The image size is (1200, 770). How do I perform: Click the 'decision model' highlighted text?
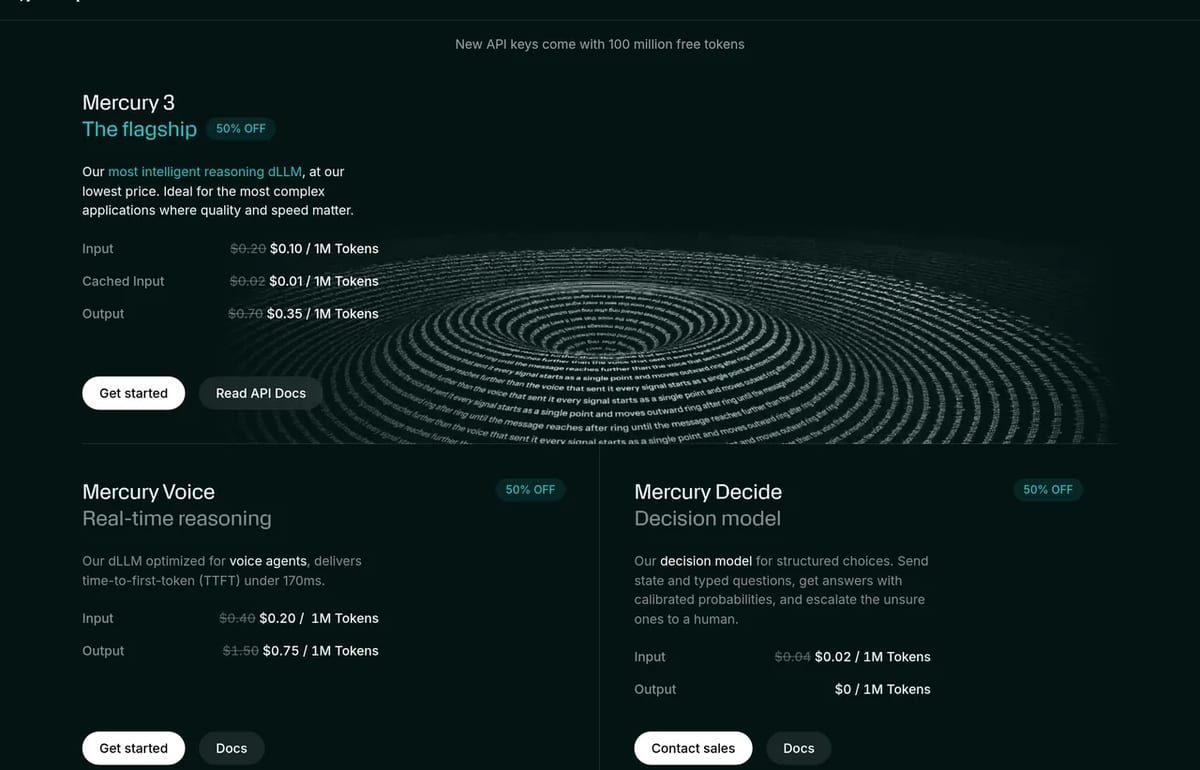coord(706,561)
